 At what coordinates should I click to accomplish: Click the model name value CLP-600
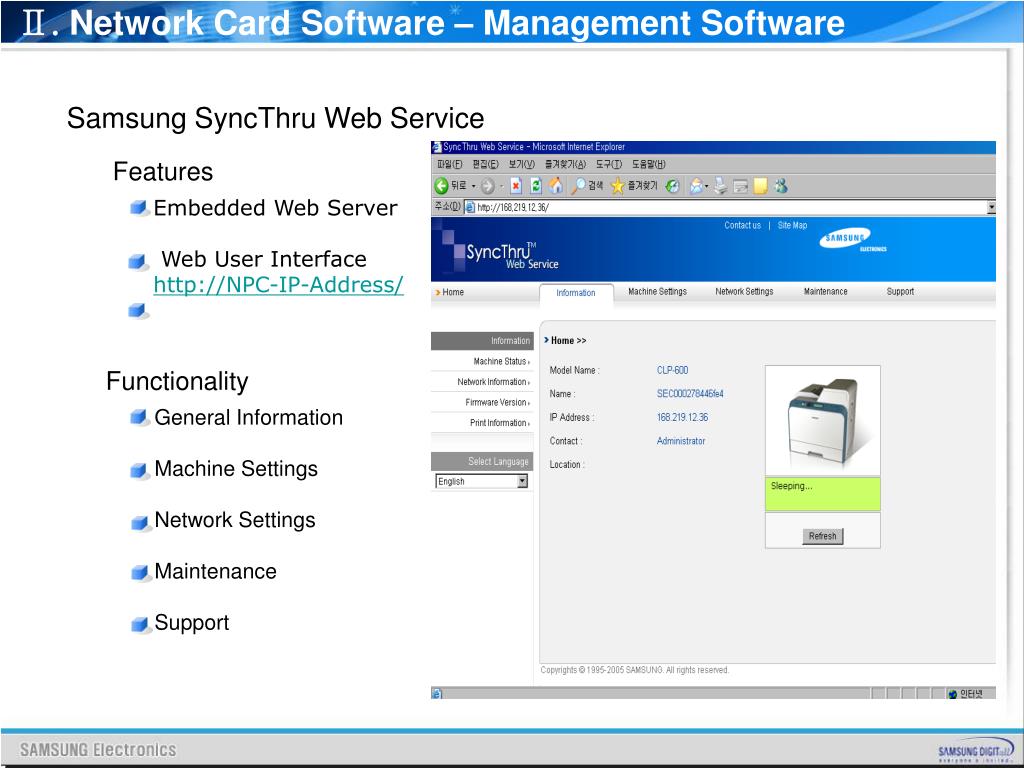point(672,370)
